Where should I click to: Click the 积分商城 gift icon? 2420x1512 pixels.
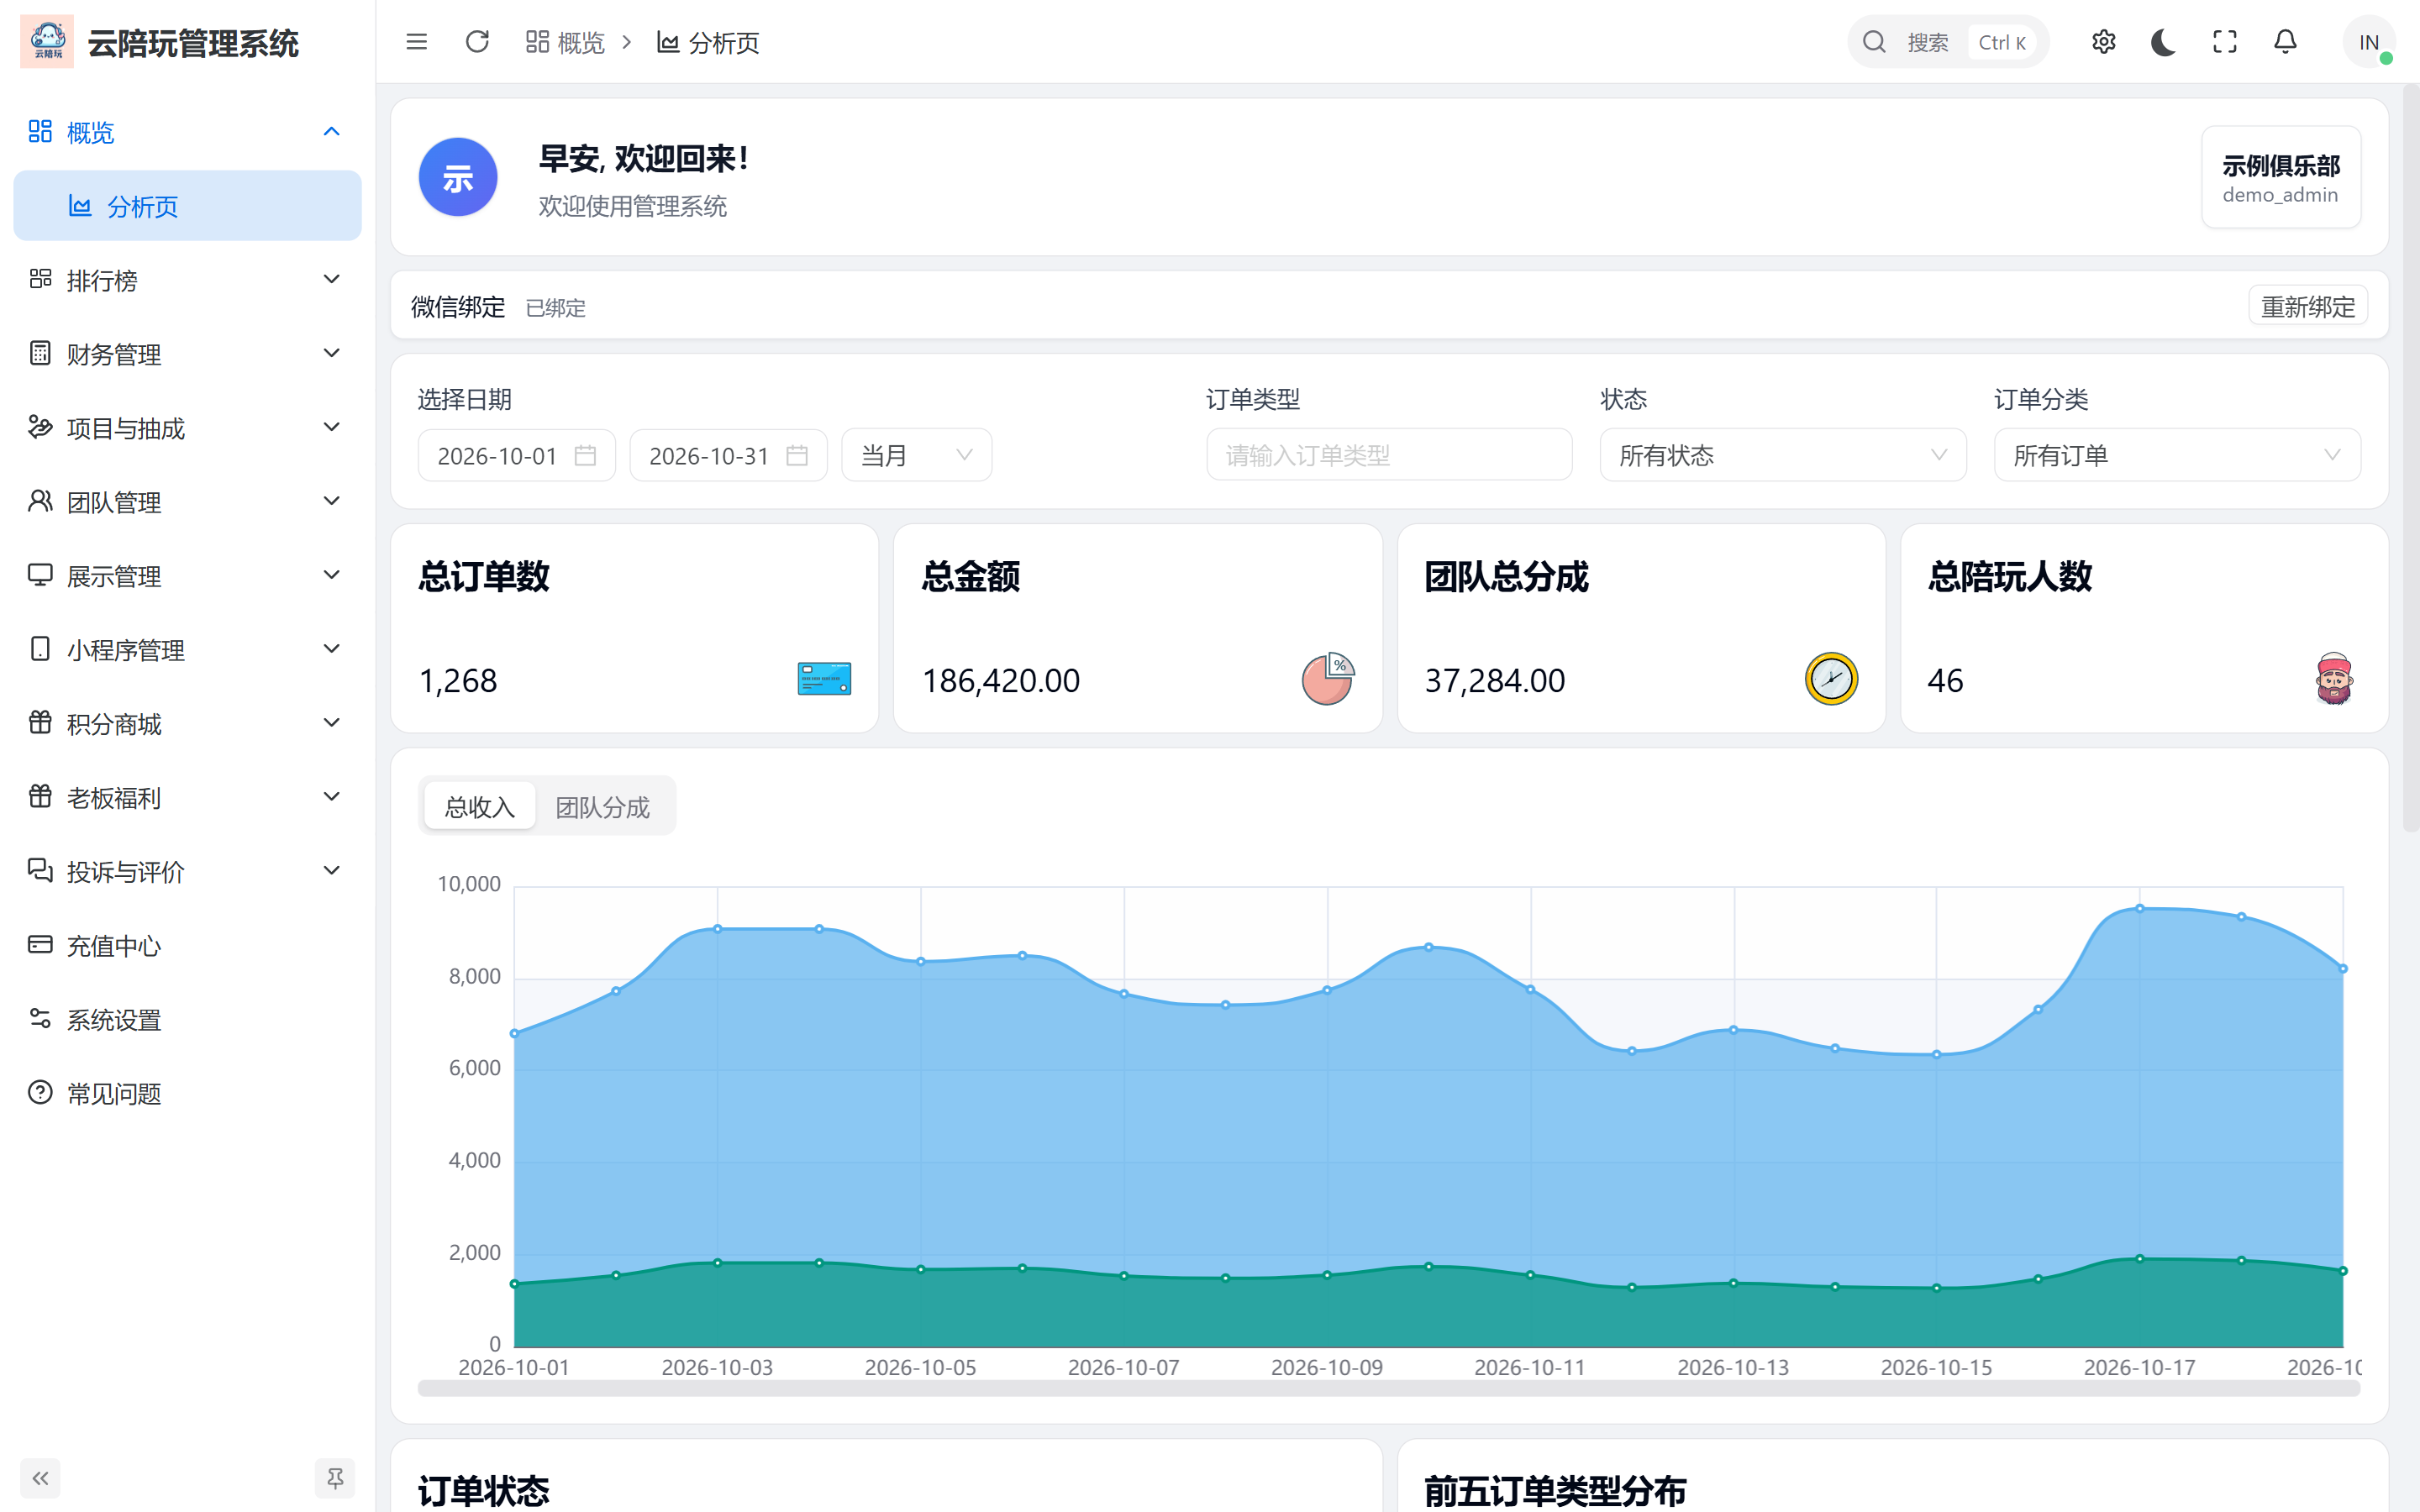[40, 722]
